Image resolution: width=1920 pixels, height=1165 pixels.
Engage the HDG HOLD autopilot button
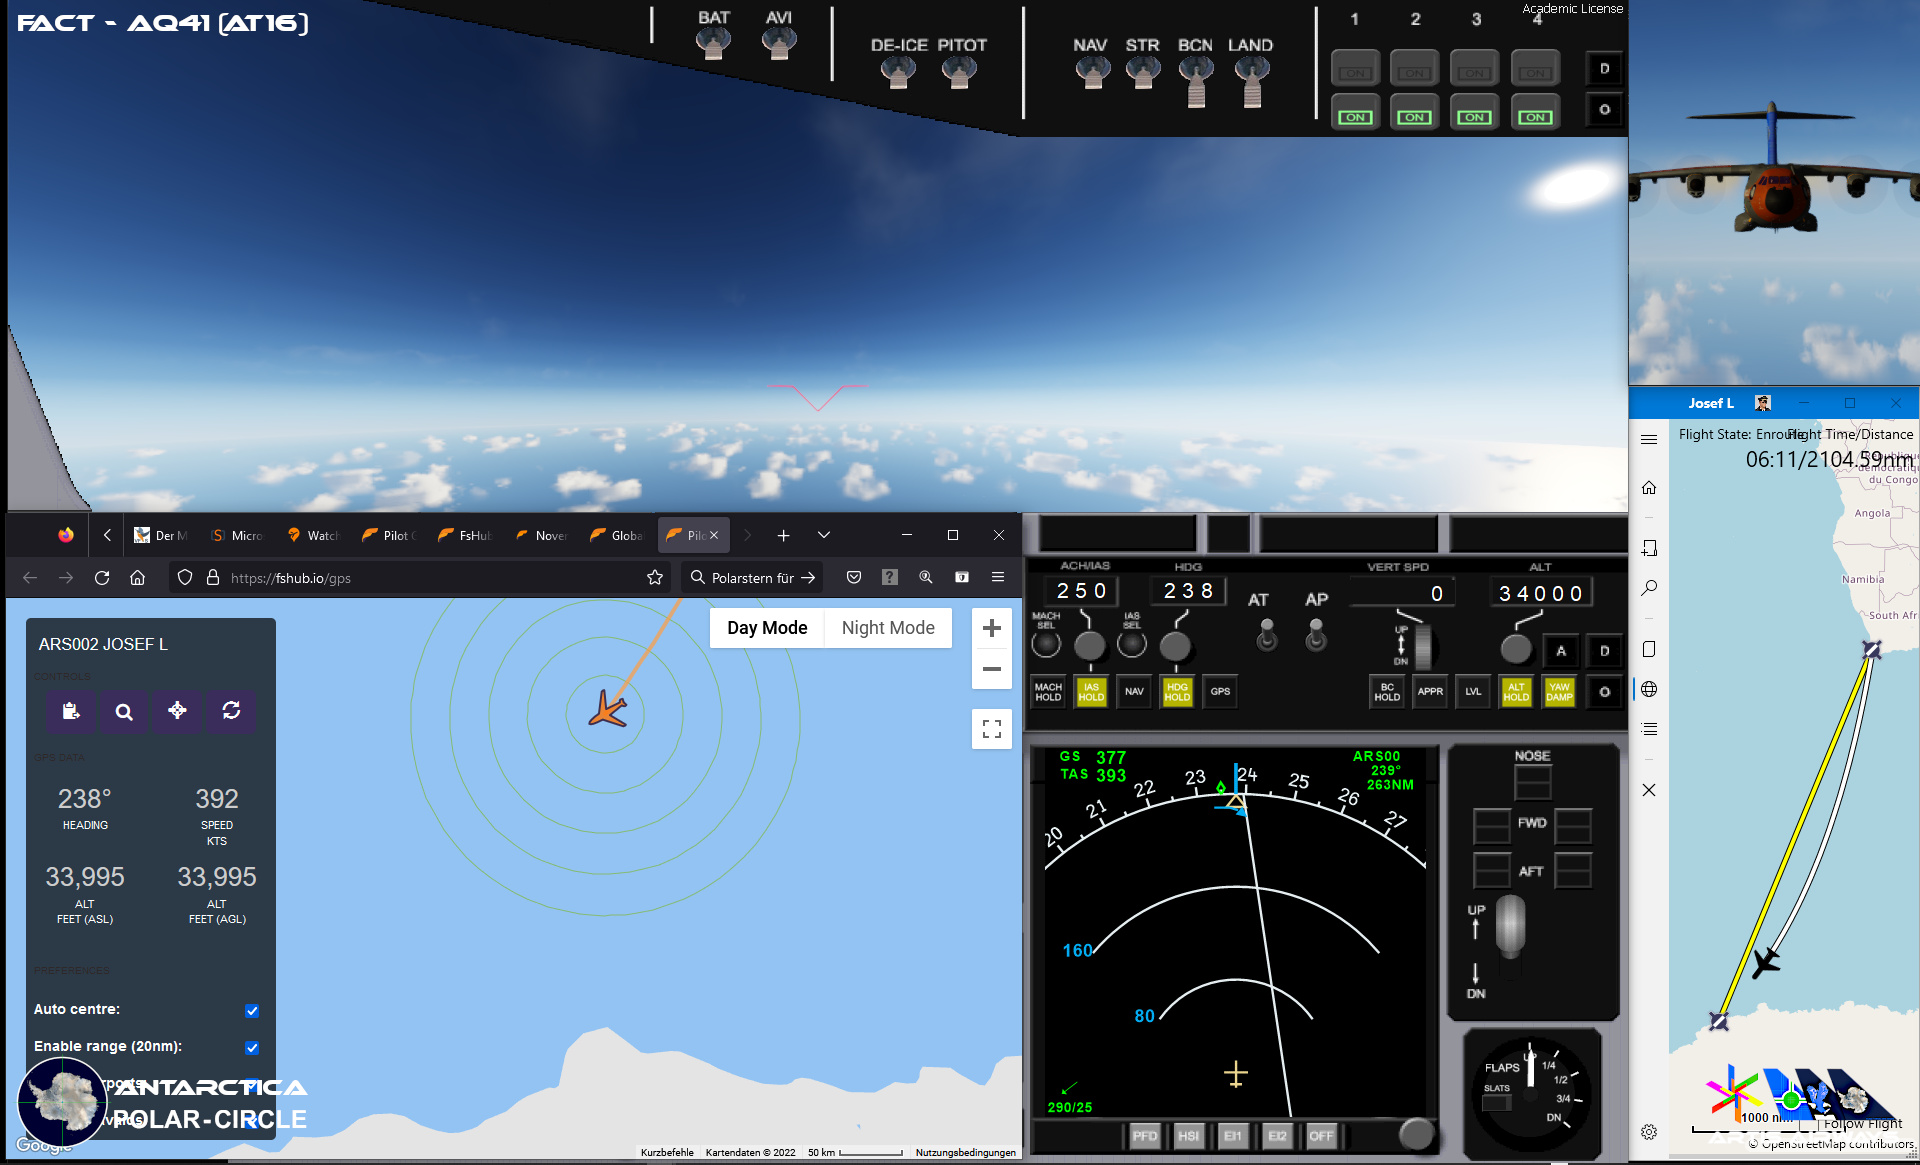click(x=1177, y=692)
